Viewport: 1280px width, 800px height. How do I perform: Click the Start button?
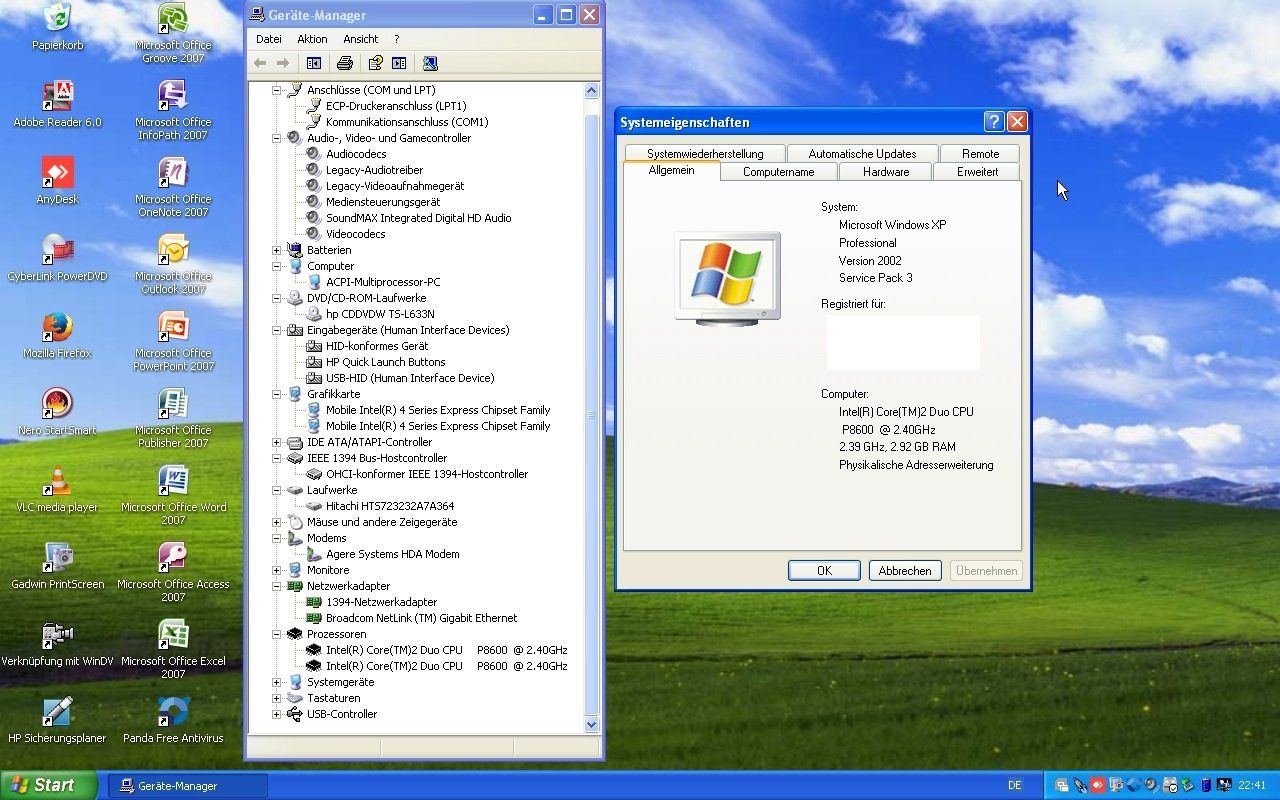(49, 785)
